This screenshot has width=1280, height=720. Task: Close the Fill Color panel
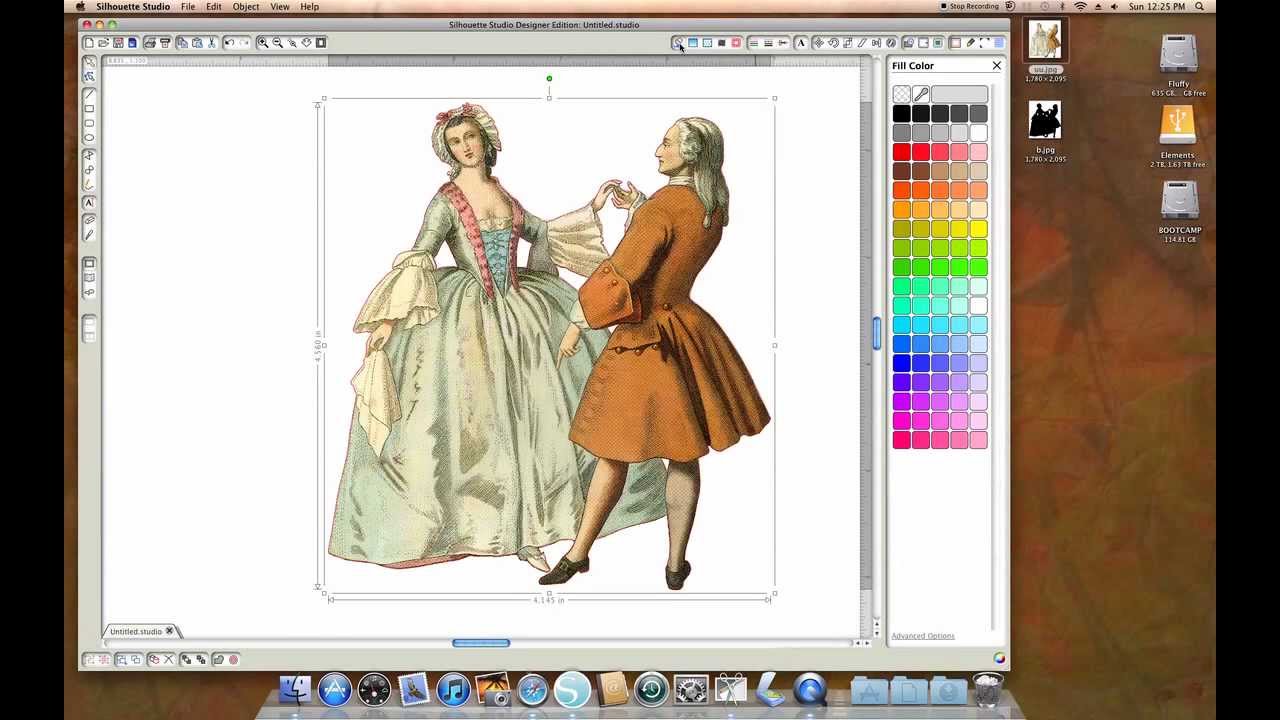click(x=996, y=66)
